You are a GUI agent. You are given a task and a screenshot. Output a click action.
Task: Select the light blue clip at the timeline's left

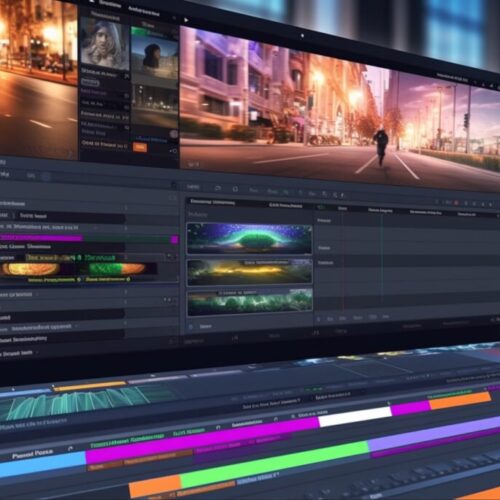(42, 463)
